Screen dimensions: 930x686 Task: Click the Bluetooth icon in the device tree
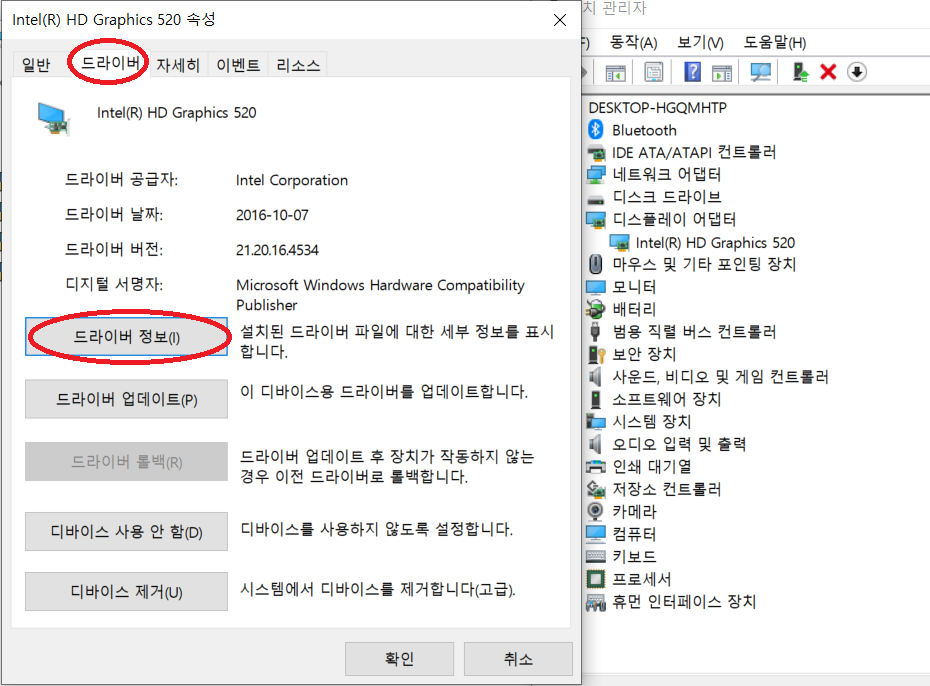point(595,129)
